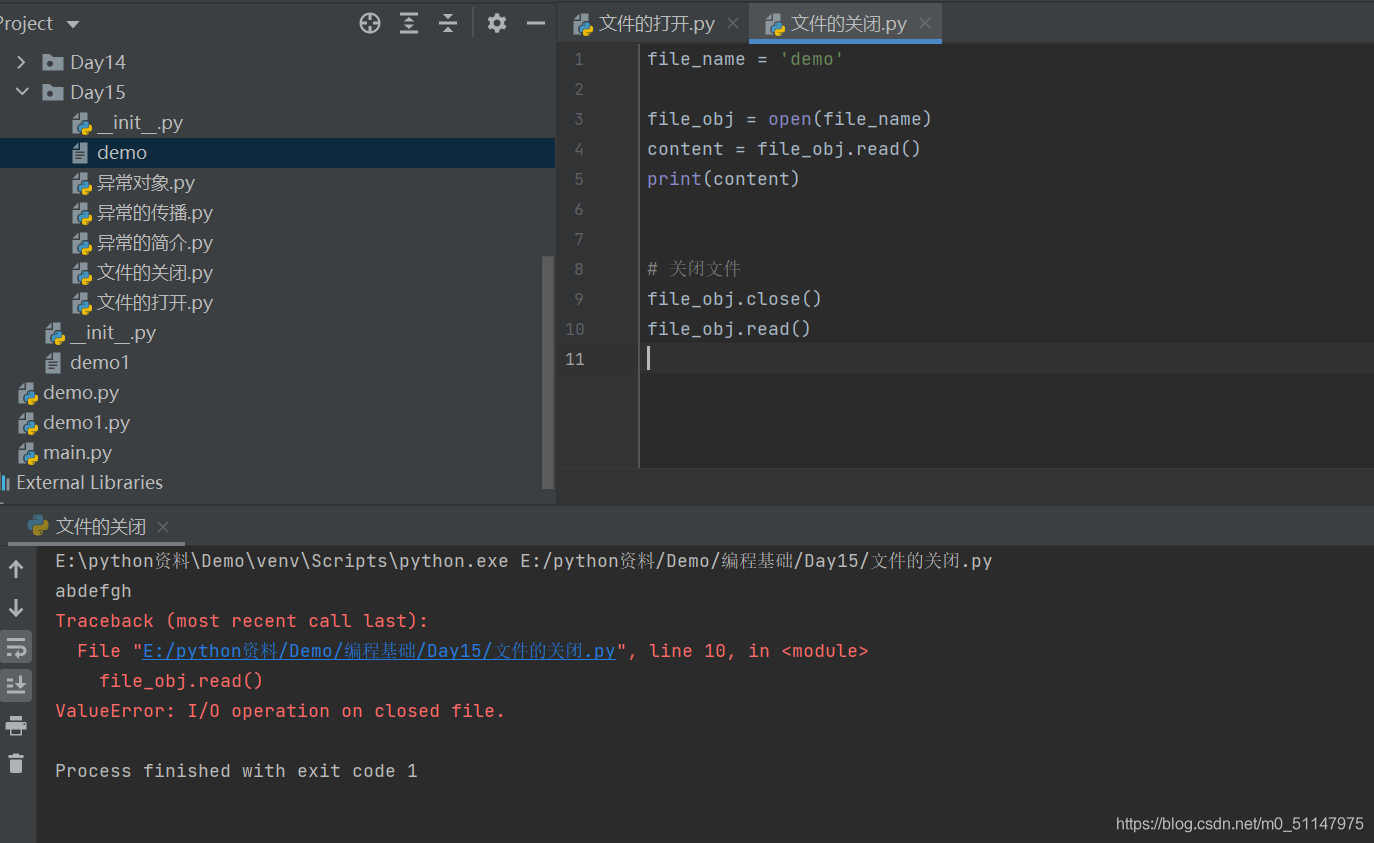Click the print icon in Run toolbar

[x=16, y=725]
